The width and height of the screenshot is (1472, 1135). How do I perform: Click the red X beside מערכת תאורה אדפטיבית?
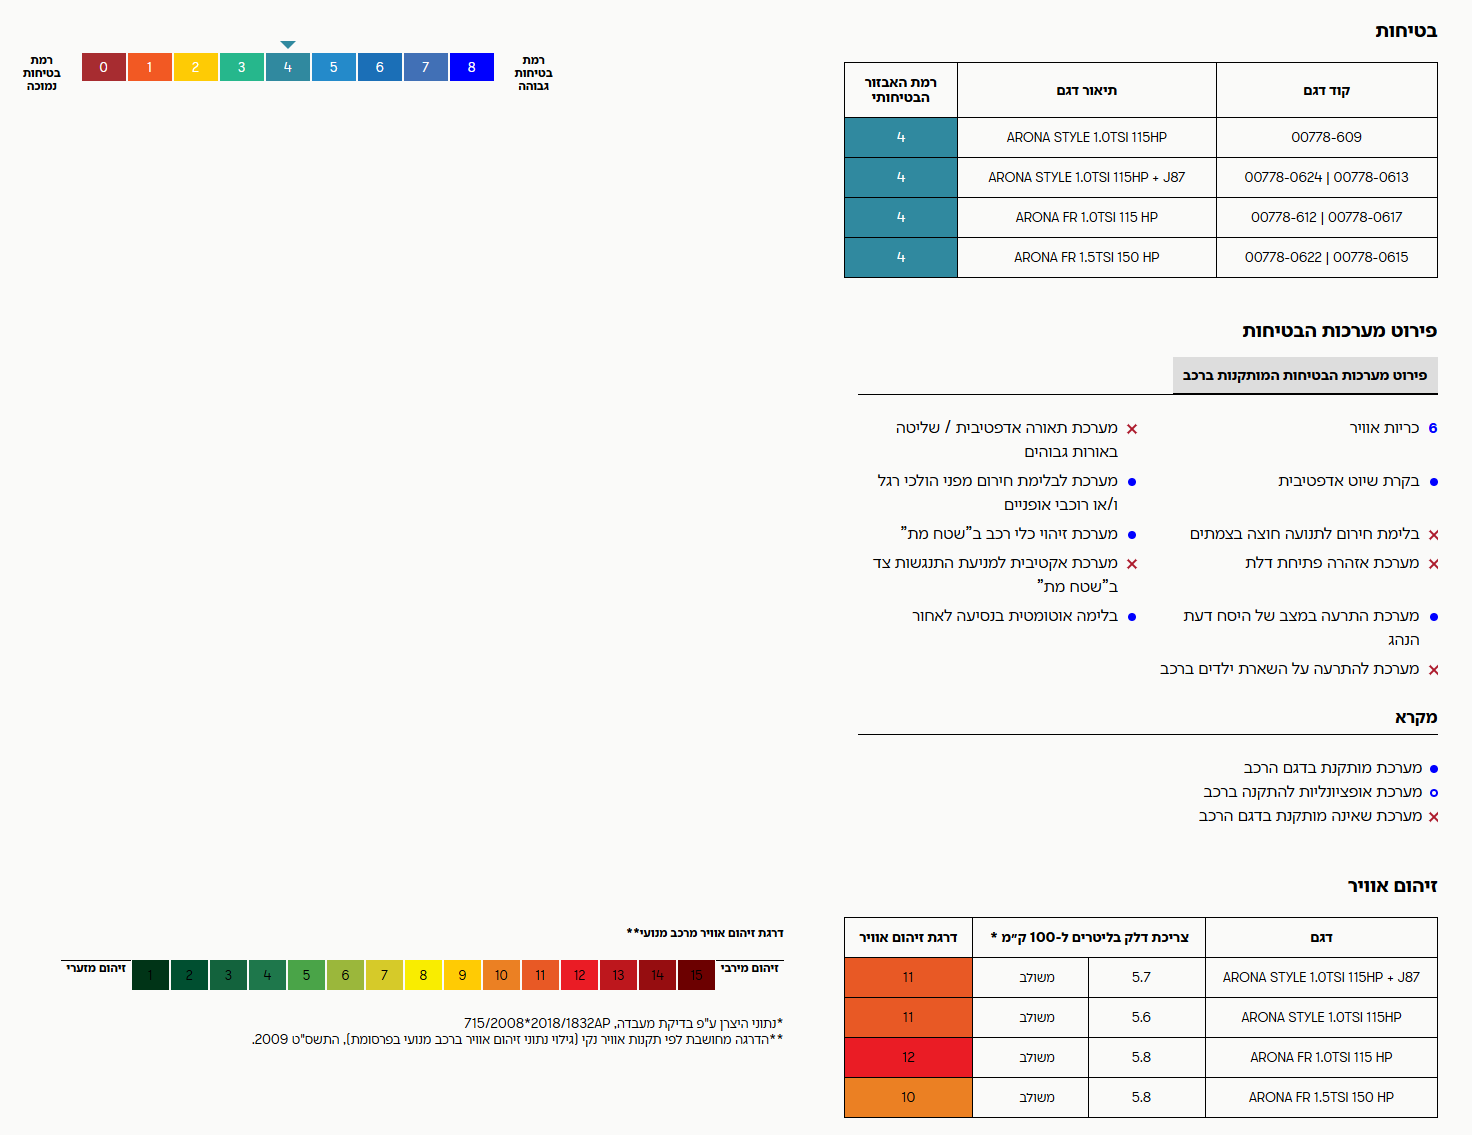point(1132,429)
